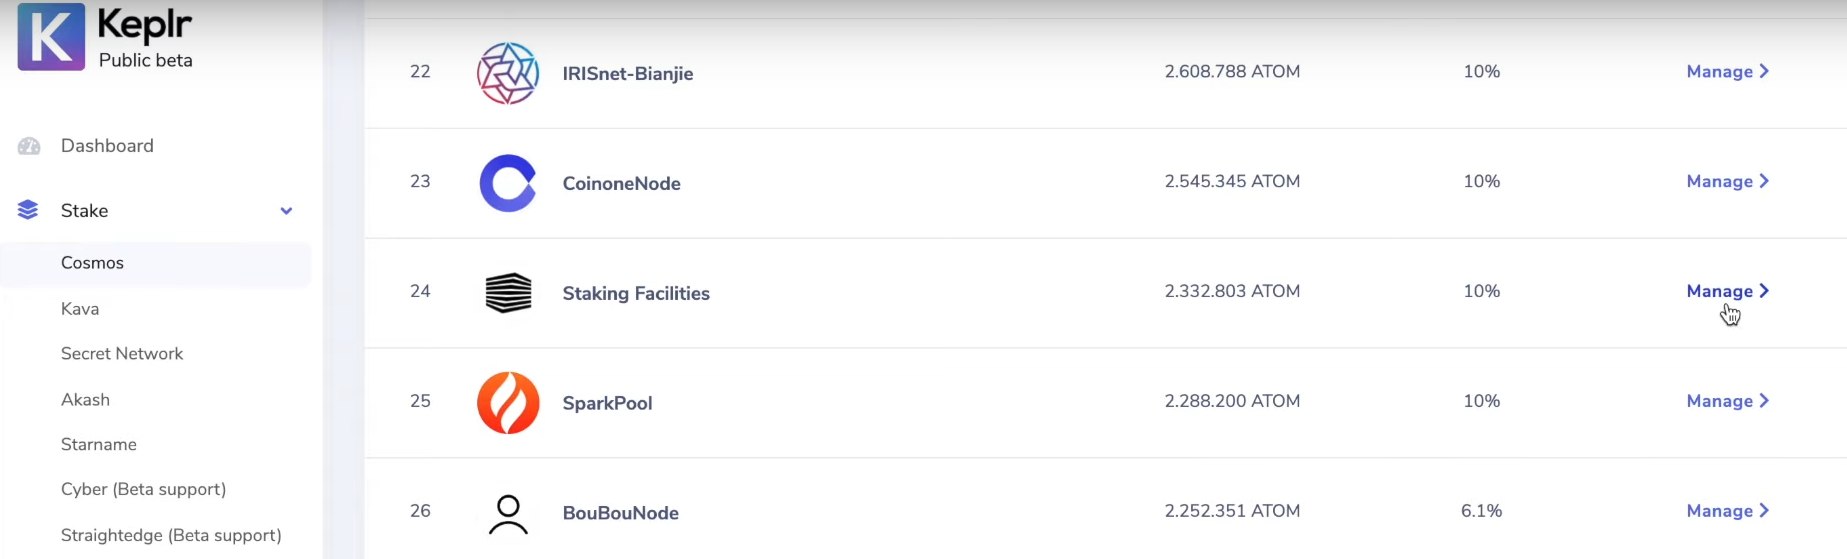
Task: Click the SparkPool flame logo
Action: tap(508, 403)
